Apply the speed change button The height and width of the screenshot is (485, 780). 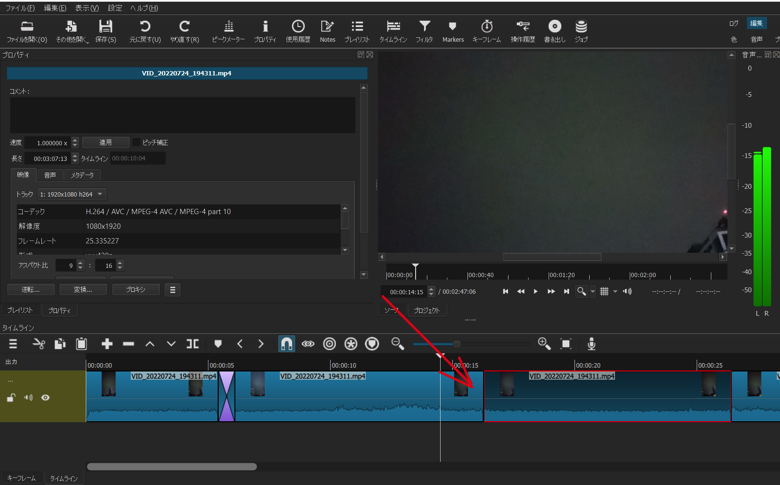point(105,142)
